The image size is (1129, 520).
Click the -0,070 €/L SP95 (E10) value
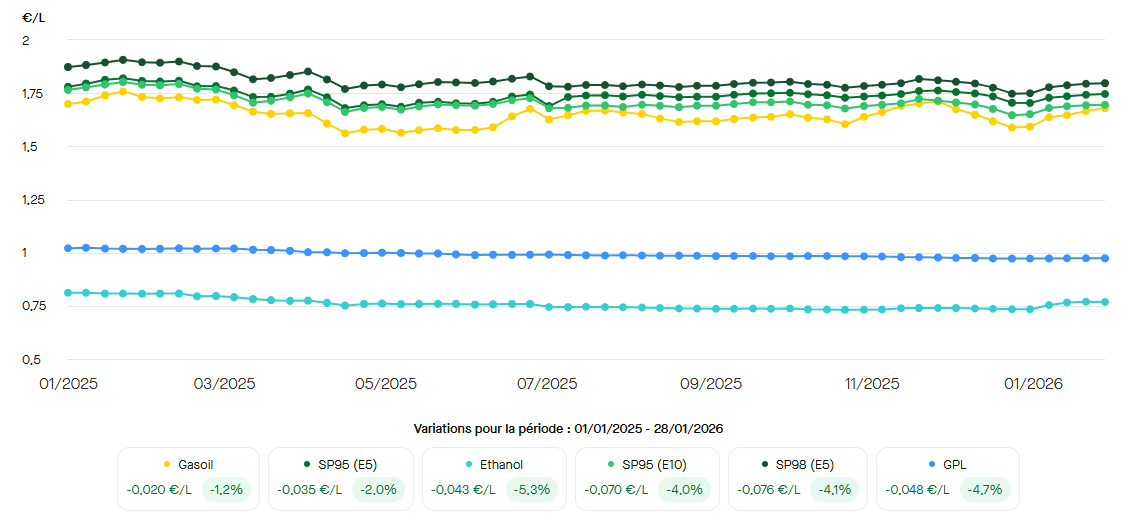pos(614,490)
